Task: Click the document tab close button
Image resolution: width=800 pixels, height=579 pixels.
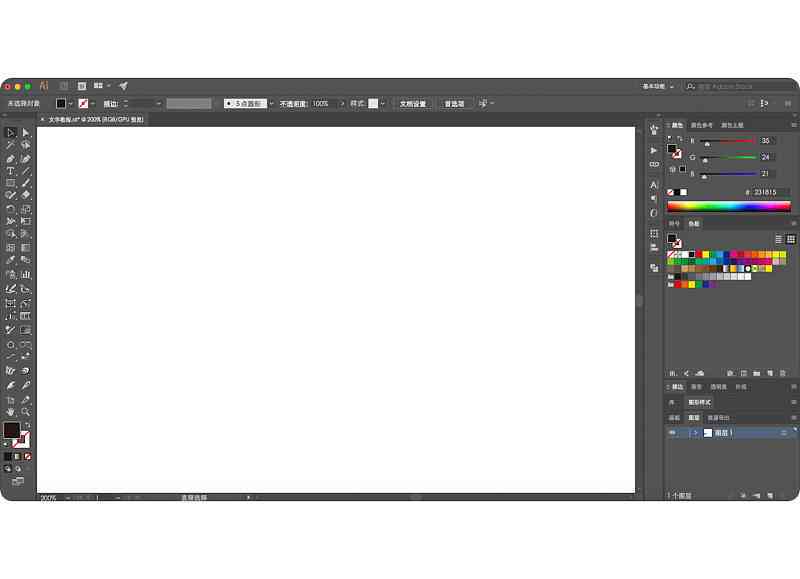Action: 42,119
